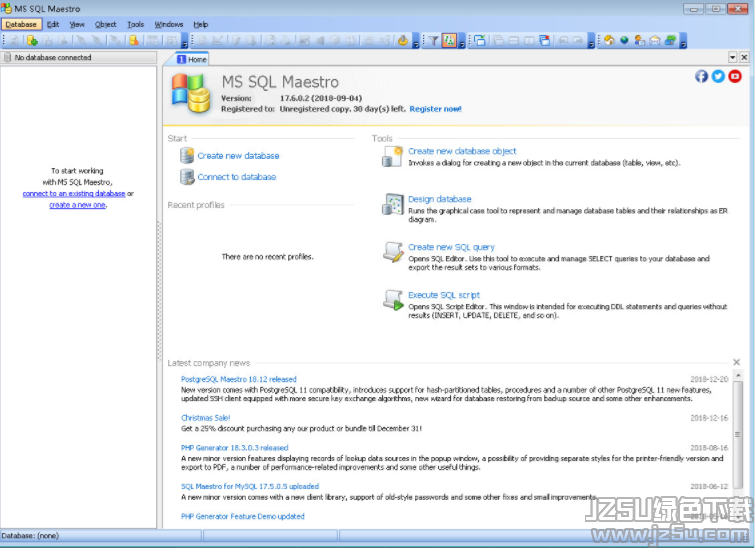
Task: Click the window icon with green arrow
Action: (x=480, y=40)
